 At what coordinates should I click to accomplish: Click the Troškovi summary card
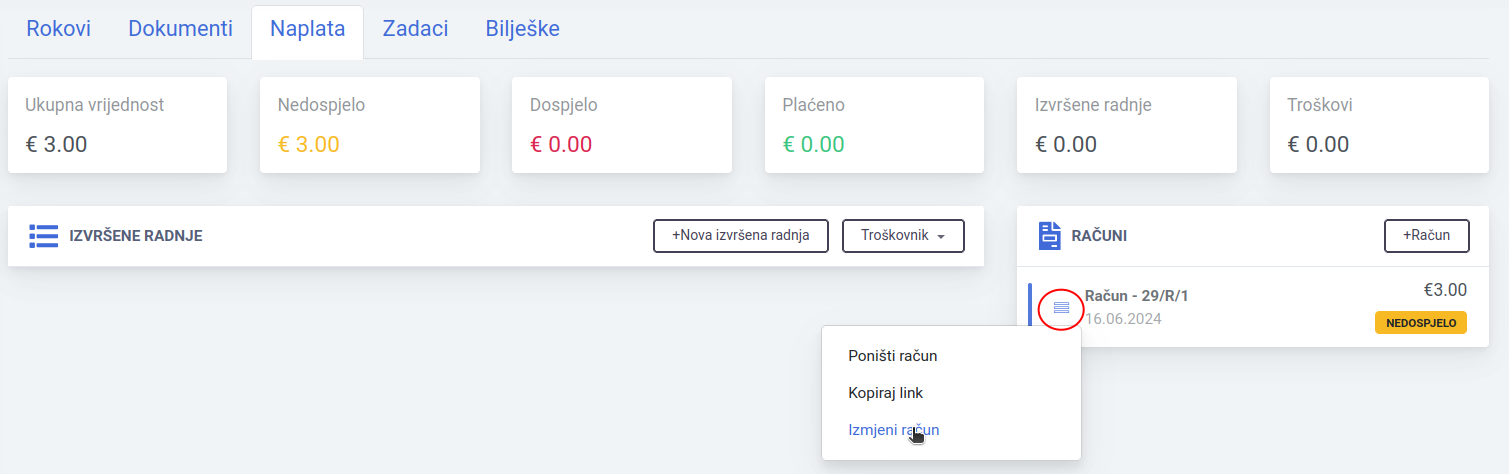1379,125
